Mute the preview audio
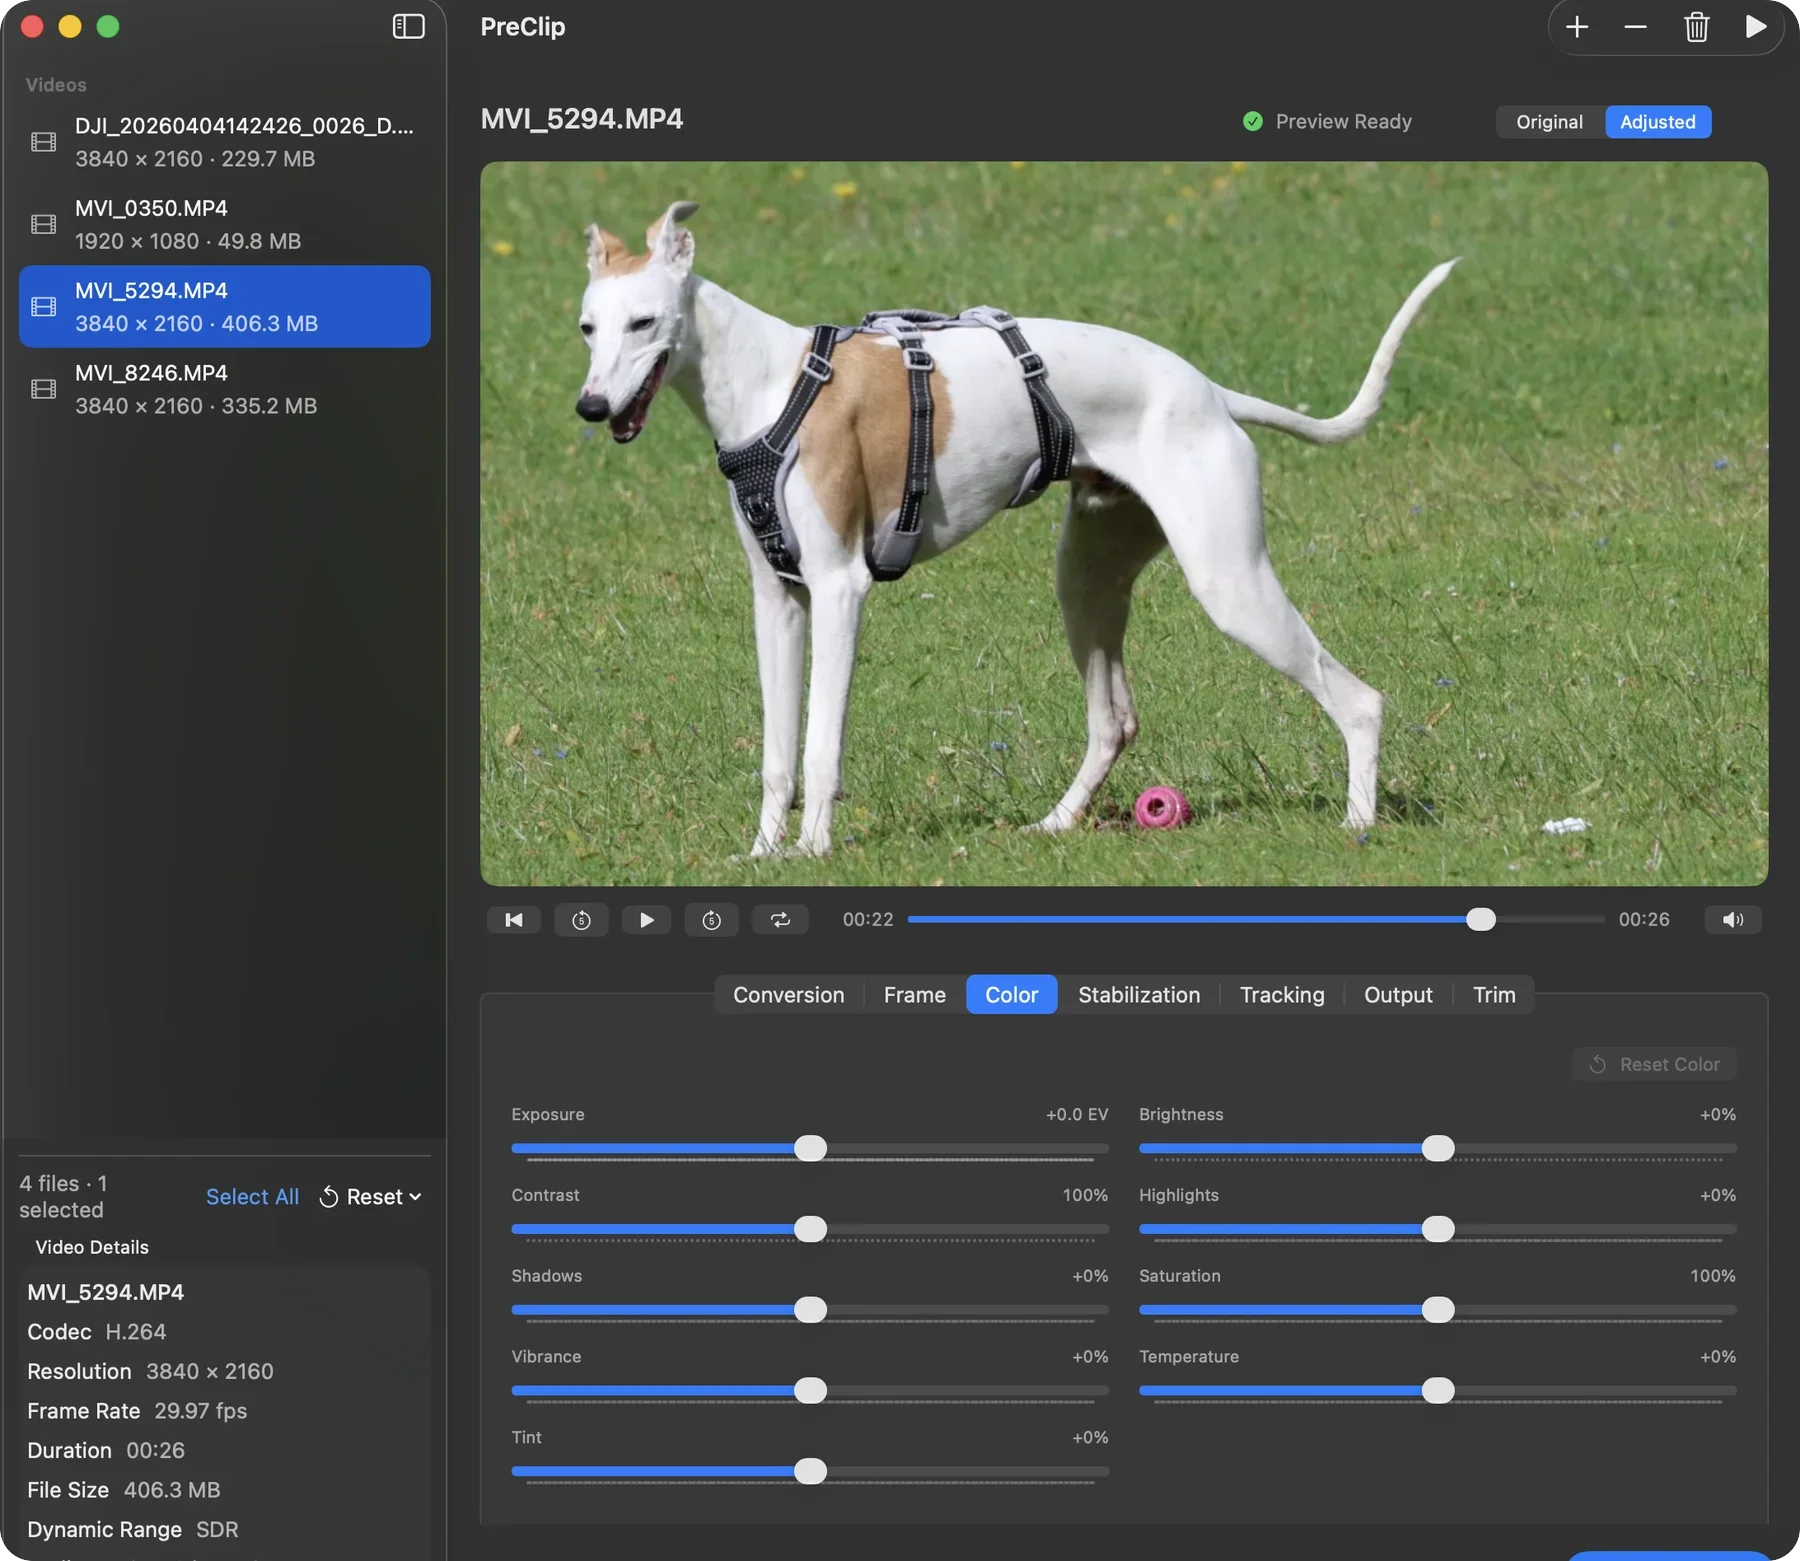 click(x=1733, y=920)
